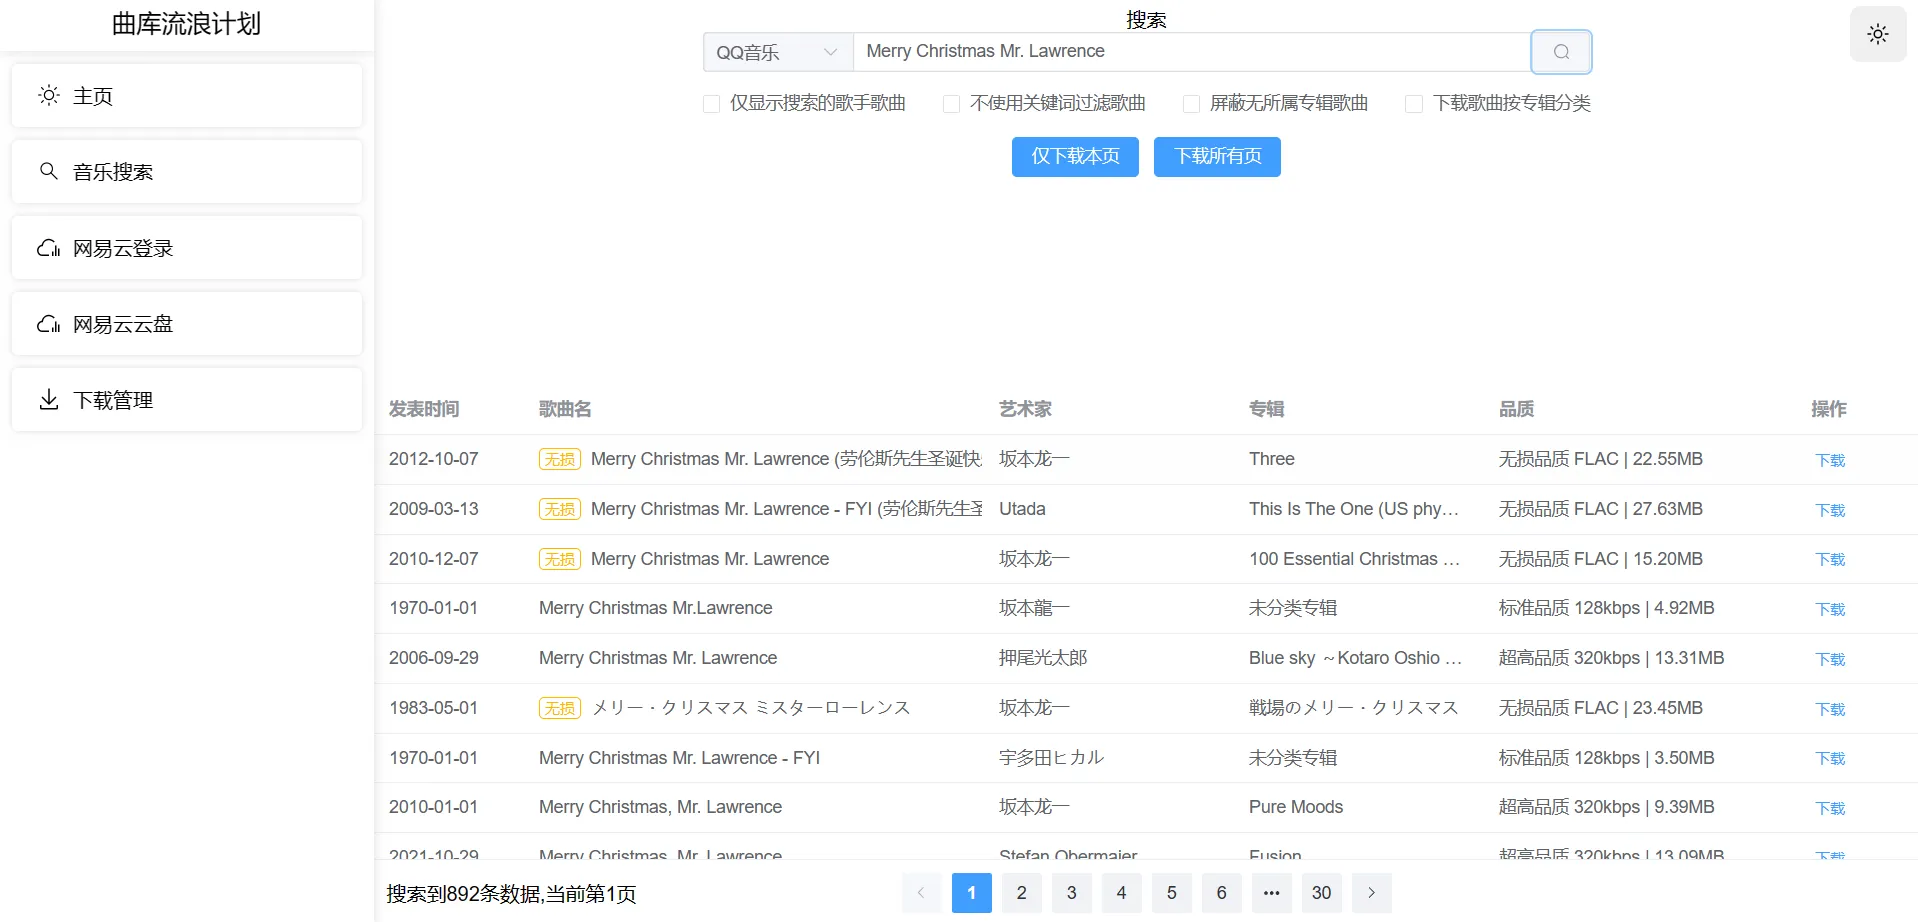The width and height of the screenshot is (1918, 922).
Task: Download the Utada FYI track
Action: click(1830, 510)
